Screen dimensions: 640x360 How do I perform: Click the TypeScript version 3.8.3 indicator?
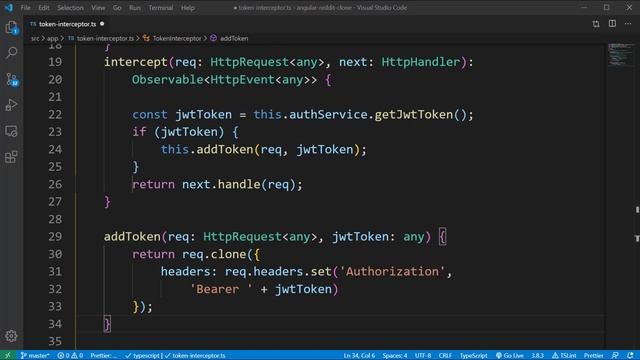537,356
